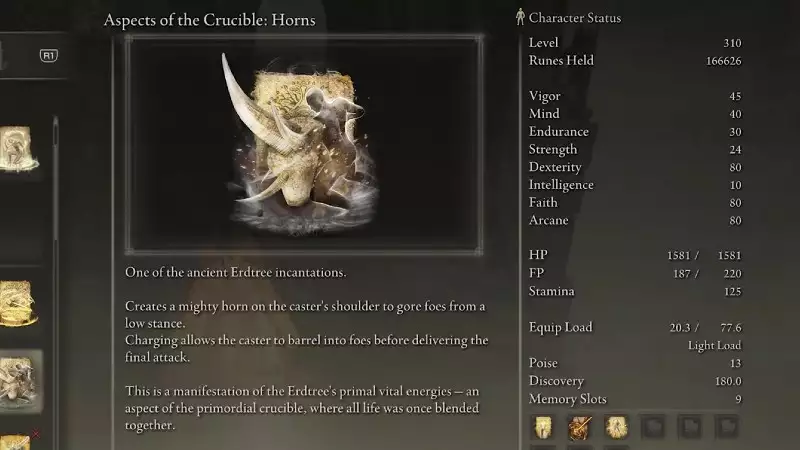Viewport: 800px width, 450px height.
Task: Select the first incantation scroll in the sidebar
Action: click(x=19, y=149)
